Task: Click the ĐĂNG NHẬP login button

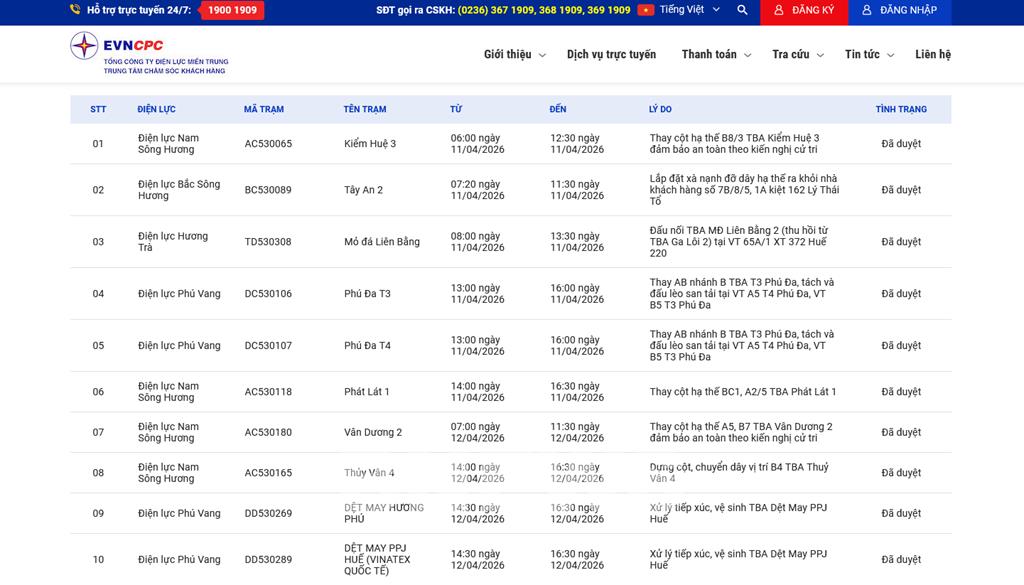Action: [x=899, y=10]
